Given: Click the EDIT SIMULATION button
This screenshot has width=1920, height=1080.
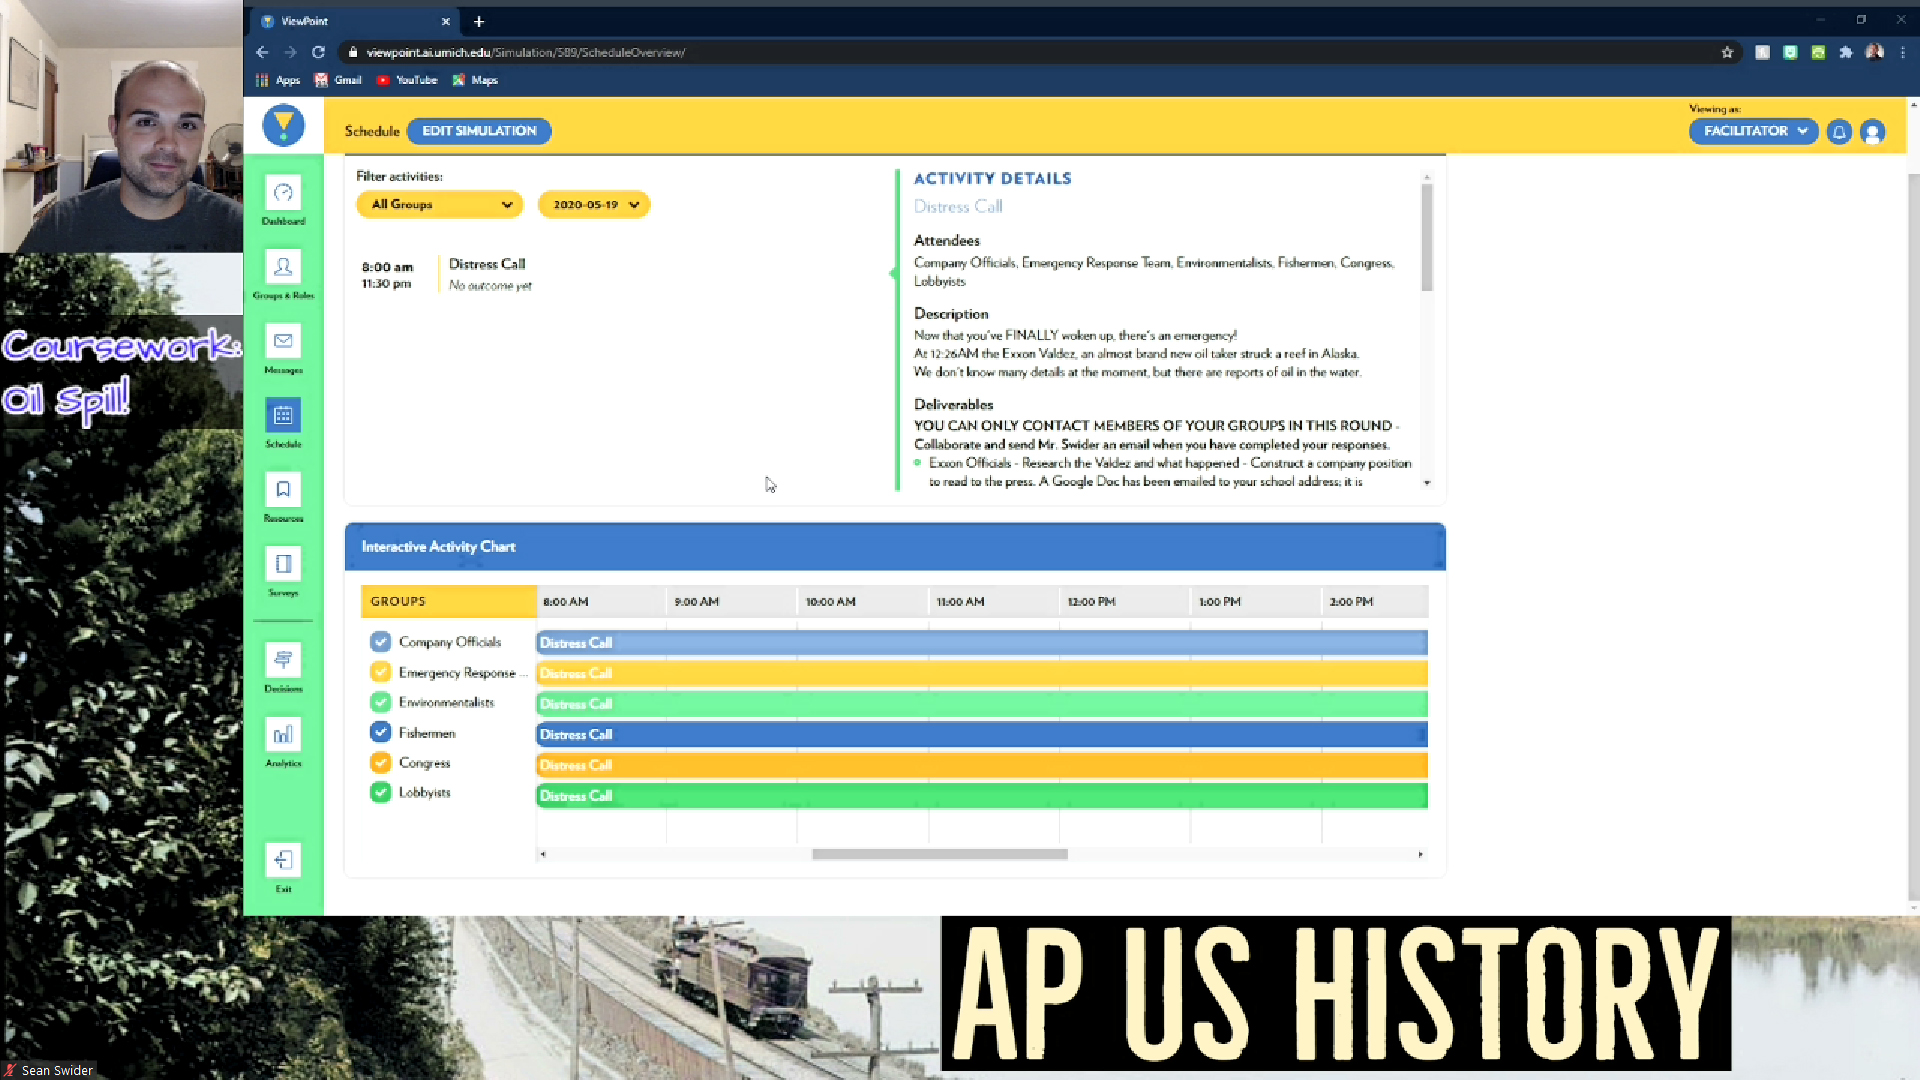Looking at the screenshot, I should pos(478,131).
